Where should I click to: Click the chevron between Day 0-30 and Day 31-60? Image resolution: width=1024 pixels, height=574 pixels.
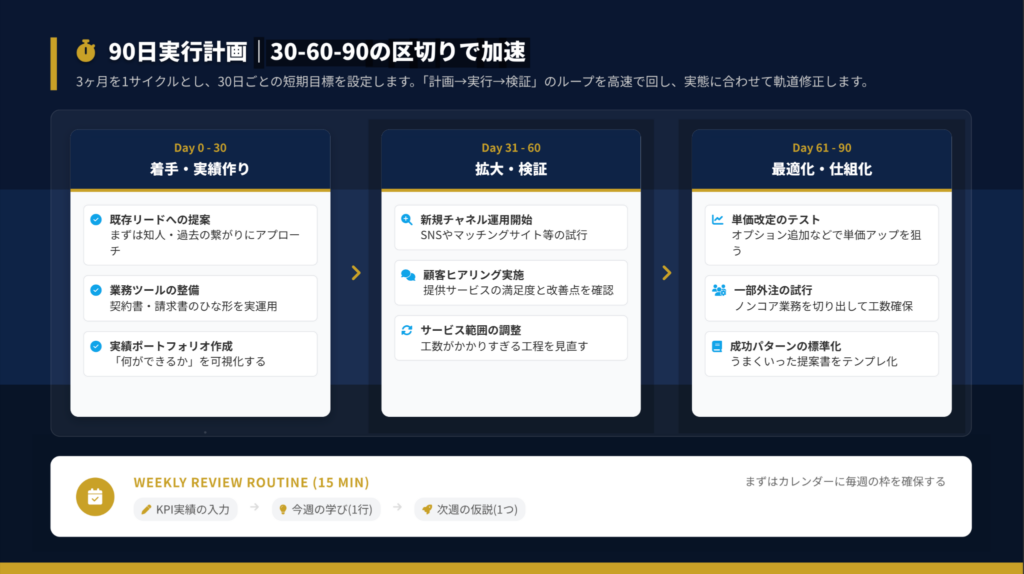coord(356,273)
